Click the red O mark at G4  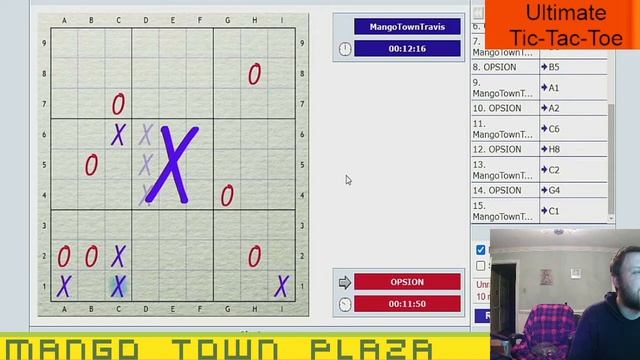(x=227, y=195)
